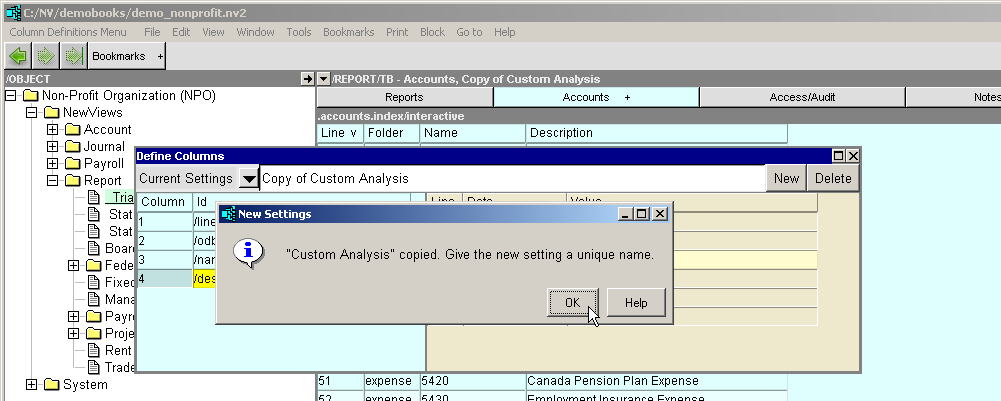Screen dimensions: 1001x401
Task: Click the New Settings title bar app icon
Action: [227, 214]
